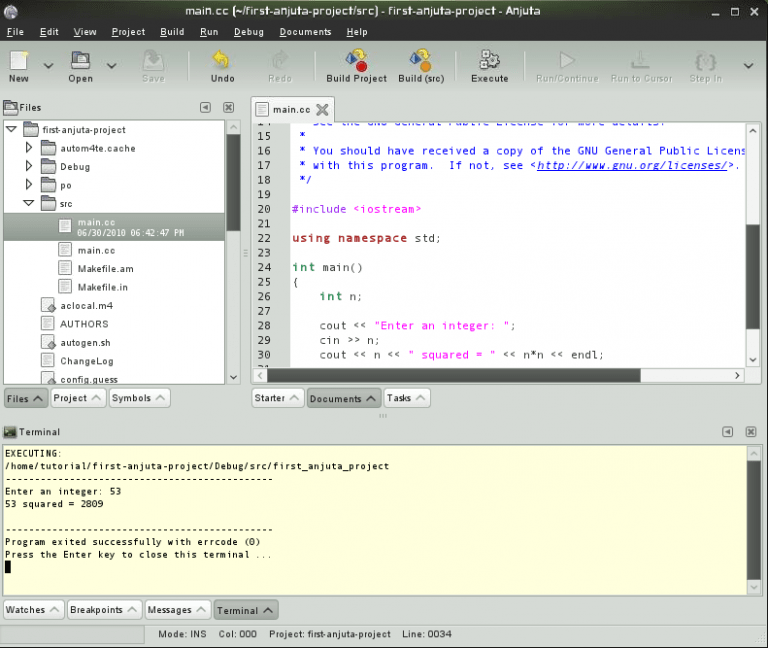Screen dimensions: 768x648
Task: Select autogen.sh file icon
Action: click(x=48, y=342)
